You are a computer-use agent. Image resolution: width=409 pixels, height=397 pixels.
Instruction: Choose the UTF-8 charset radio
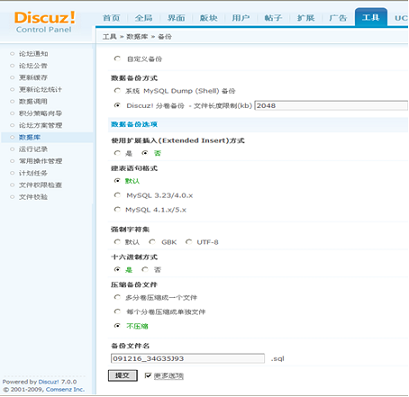(x=189, y=242)
